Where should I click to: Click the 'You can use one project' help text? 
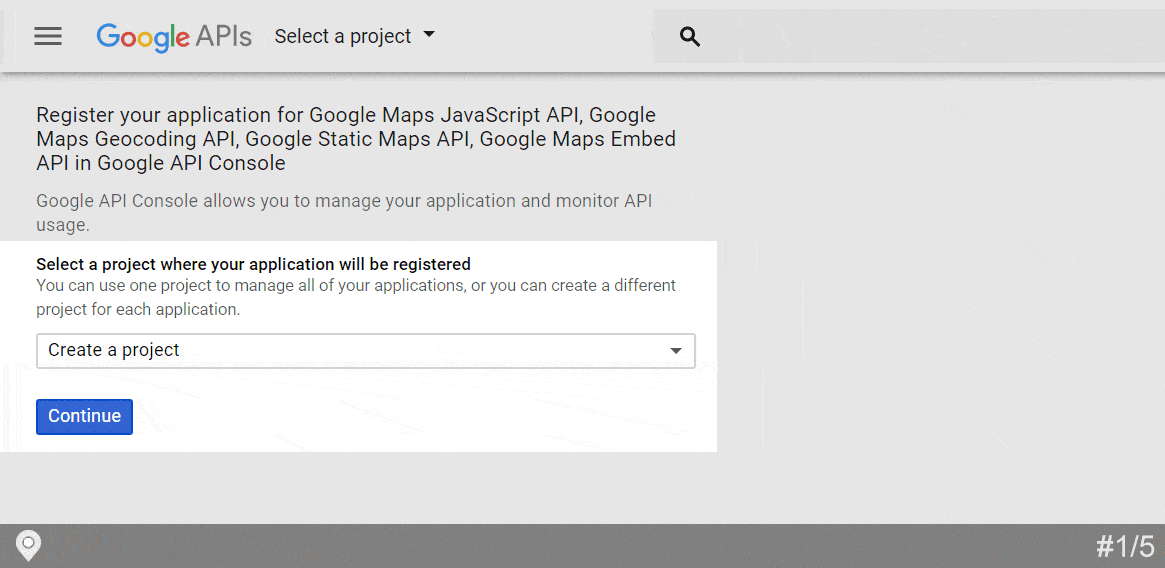click(x=356, y=297)
